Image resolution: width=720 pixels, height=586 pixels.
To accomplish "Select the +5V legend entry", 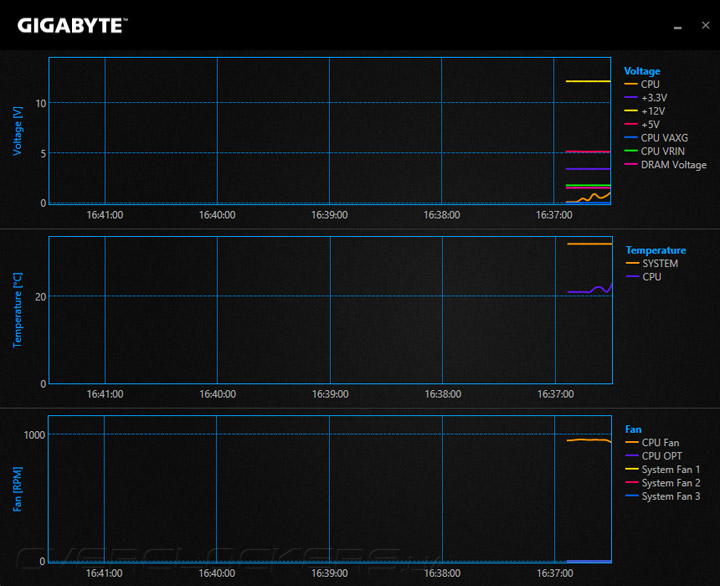I will (x=642, y=124).
